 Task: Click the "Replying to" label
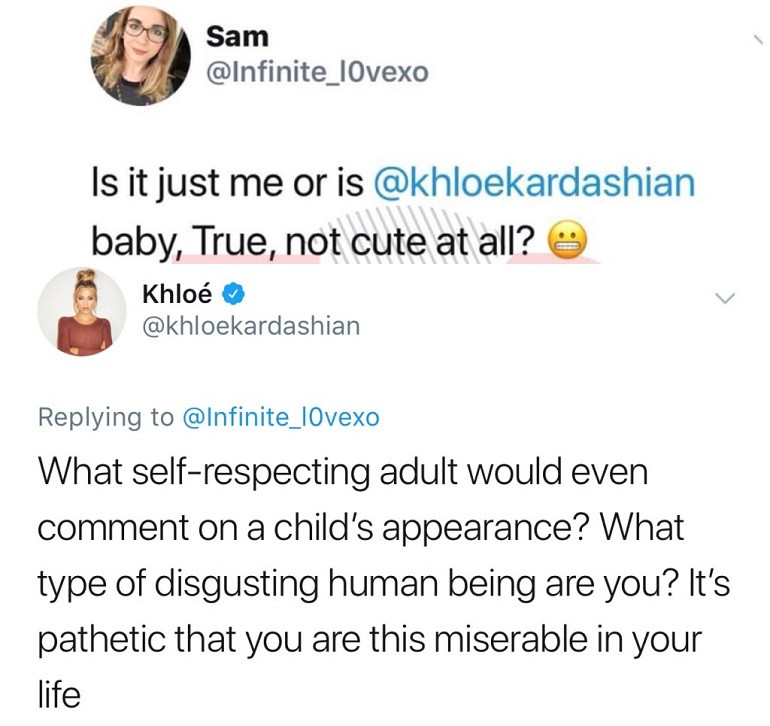[x=105, y=417]
